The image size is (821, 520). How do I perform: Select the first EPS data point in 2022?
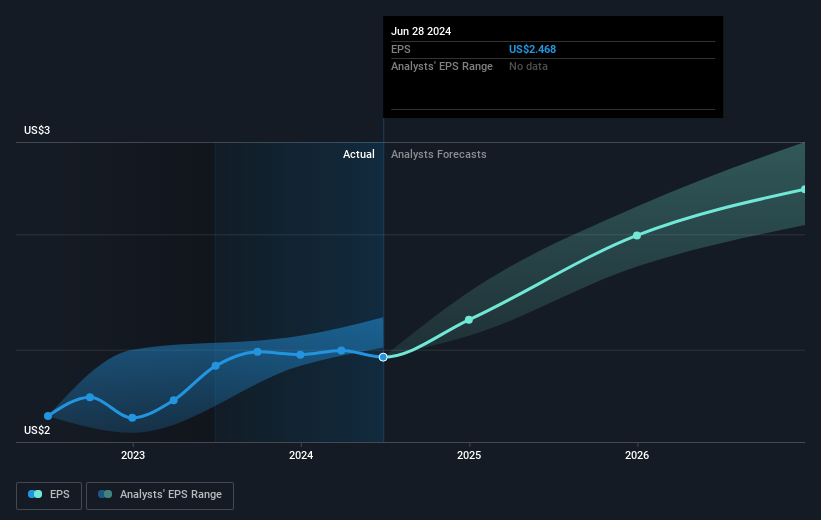(x=48, y=416)
